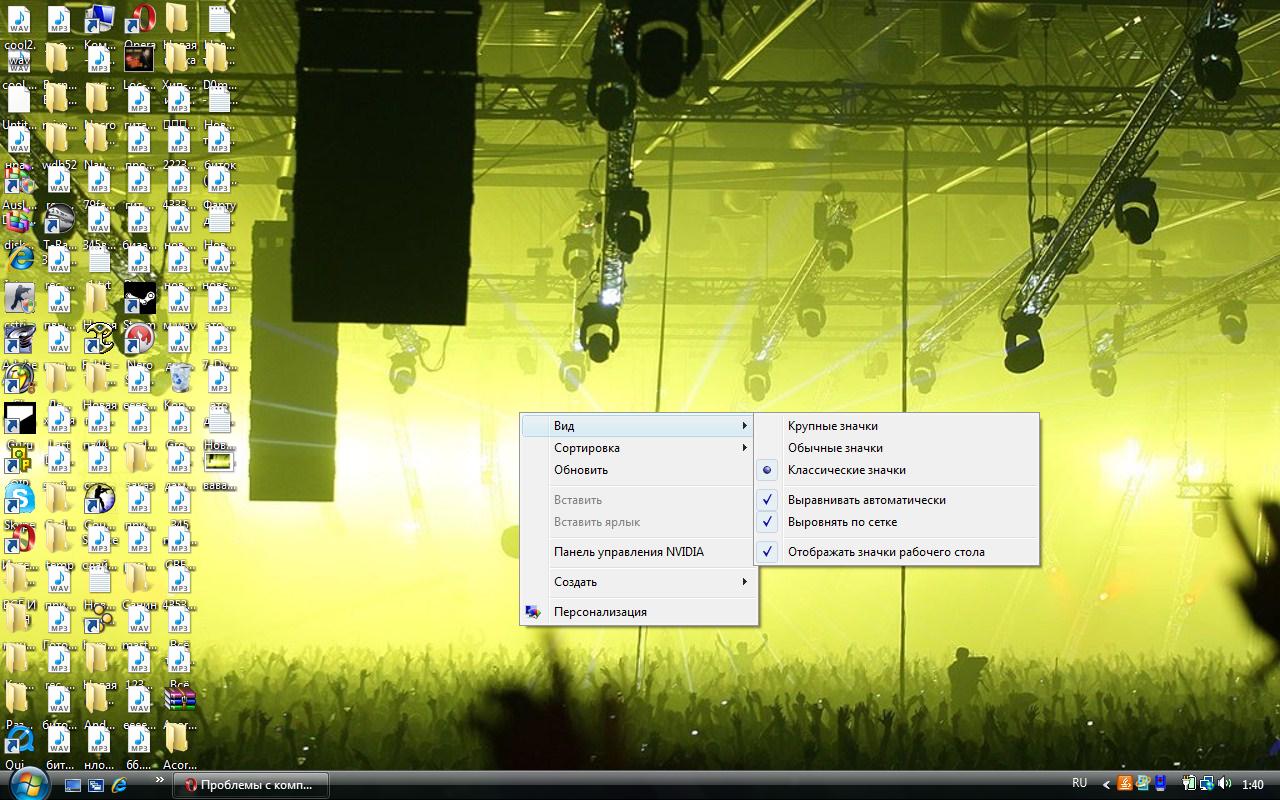Screen dimensions: 1280x800
Task: Expand the 'Создать' submenu arrow
Action: pos(744,582)
